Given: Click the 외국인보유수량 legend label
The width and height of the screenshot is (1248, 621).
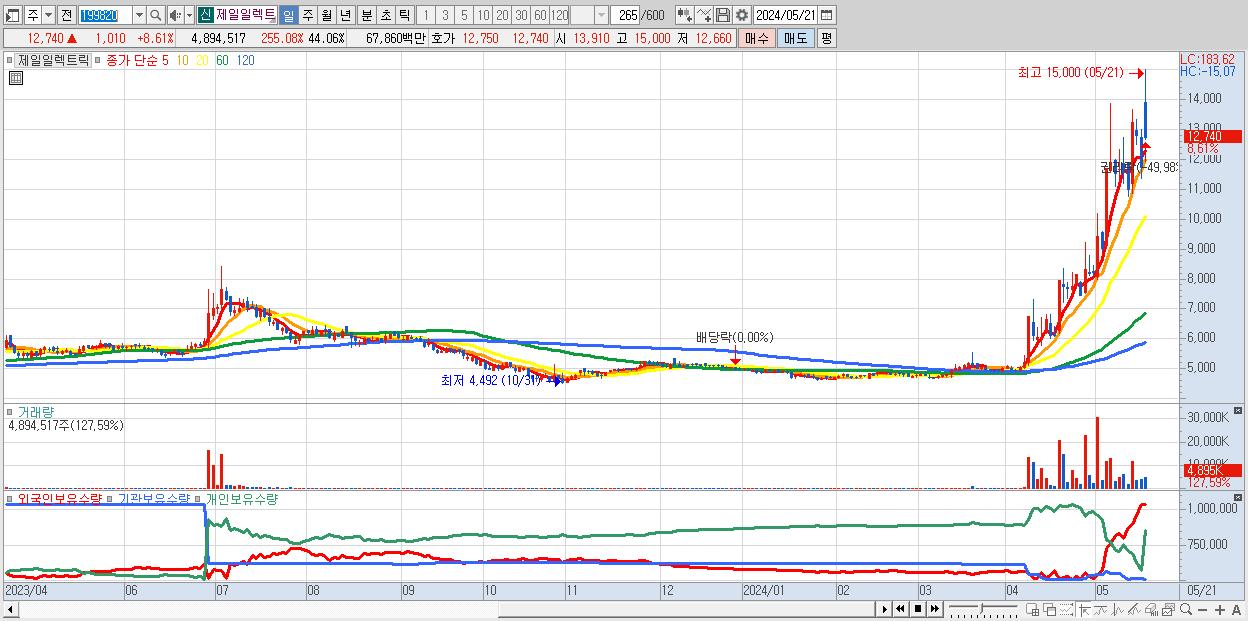Looking at the screenshot, I should (59, 498).
